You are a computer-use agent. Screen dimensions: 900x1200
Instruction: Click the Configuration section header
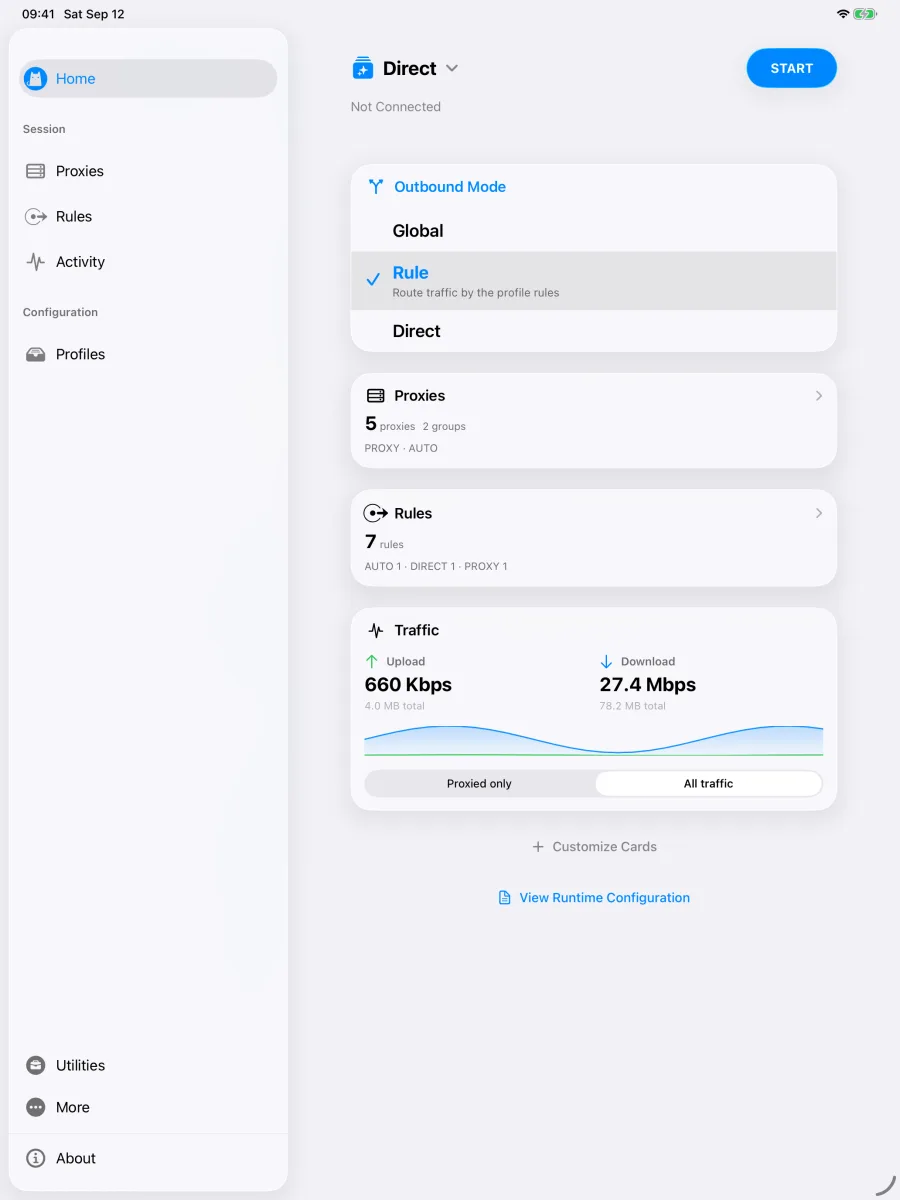[60, 312]
